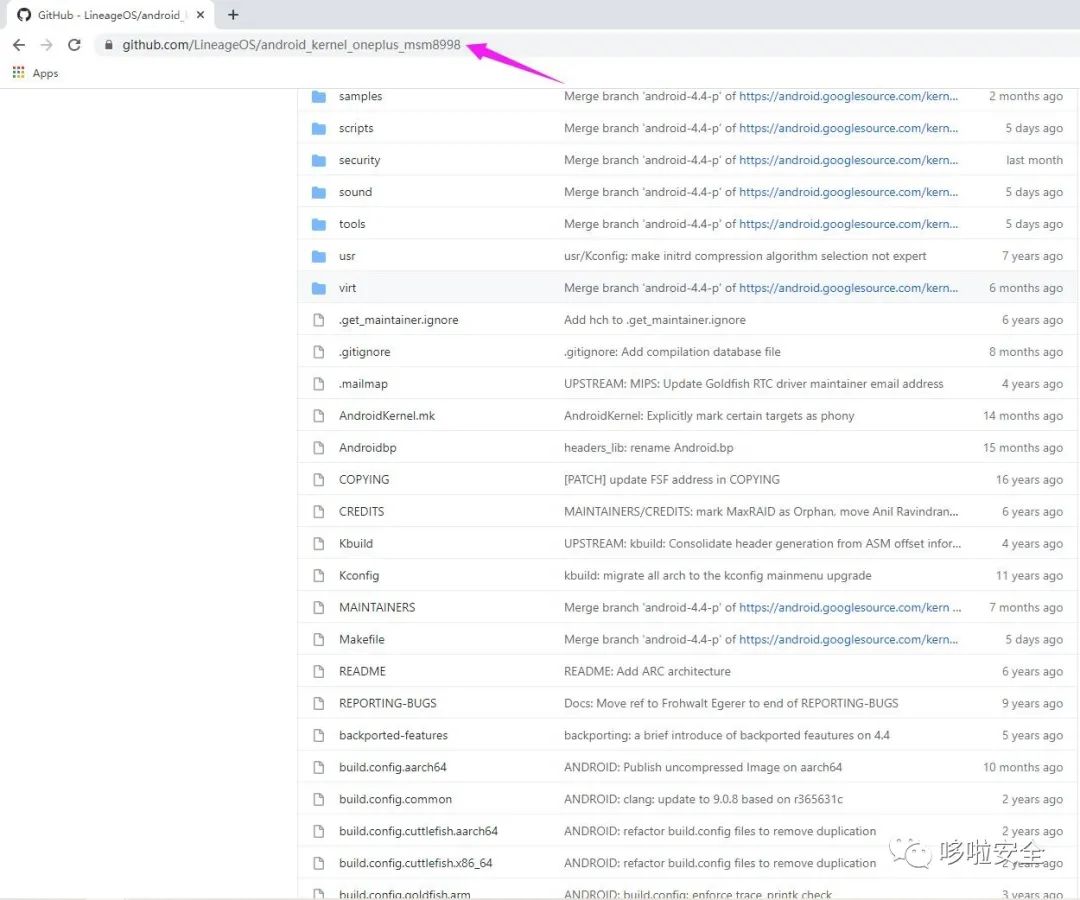Open usr/Kconfig initrd compression commit message
This screenshot has height=900, width=1080.
[x=745, y=256]
